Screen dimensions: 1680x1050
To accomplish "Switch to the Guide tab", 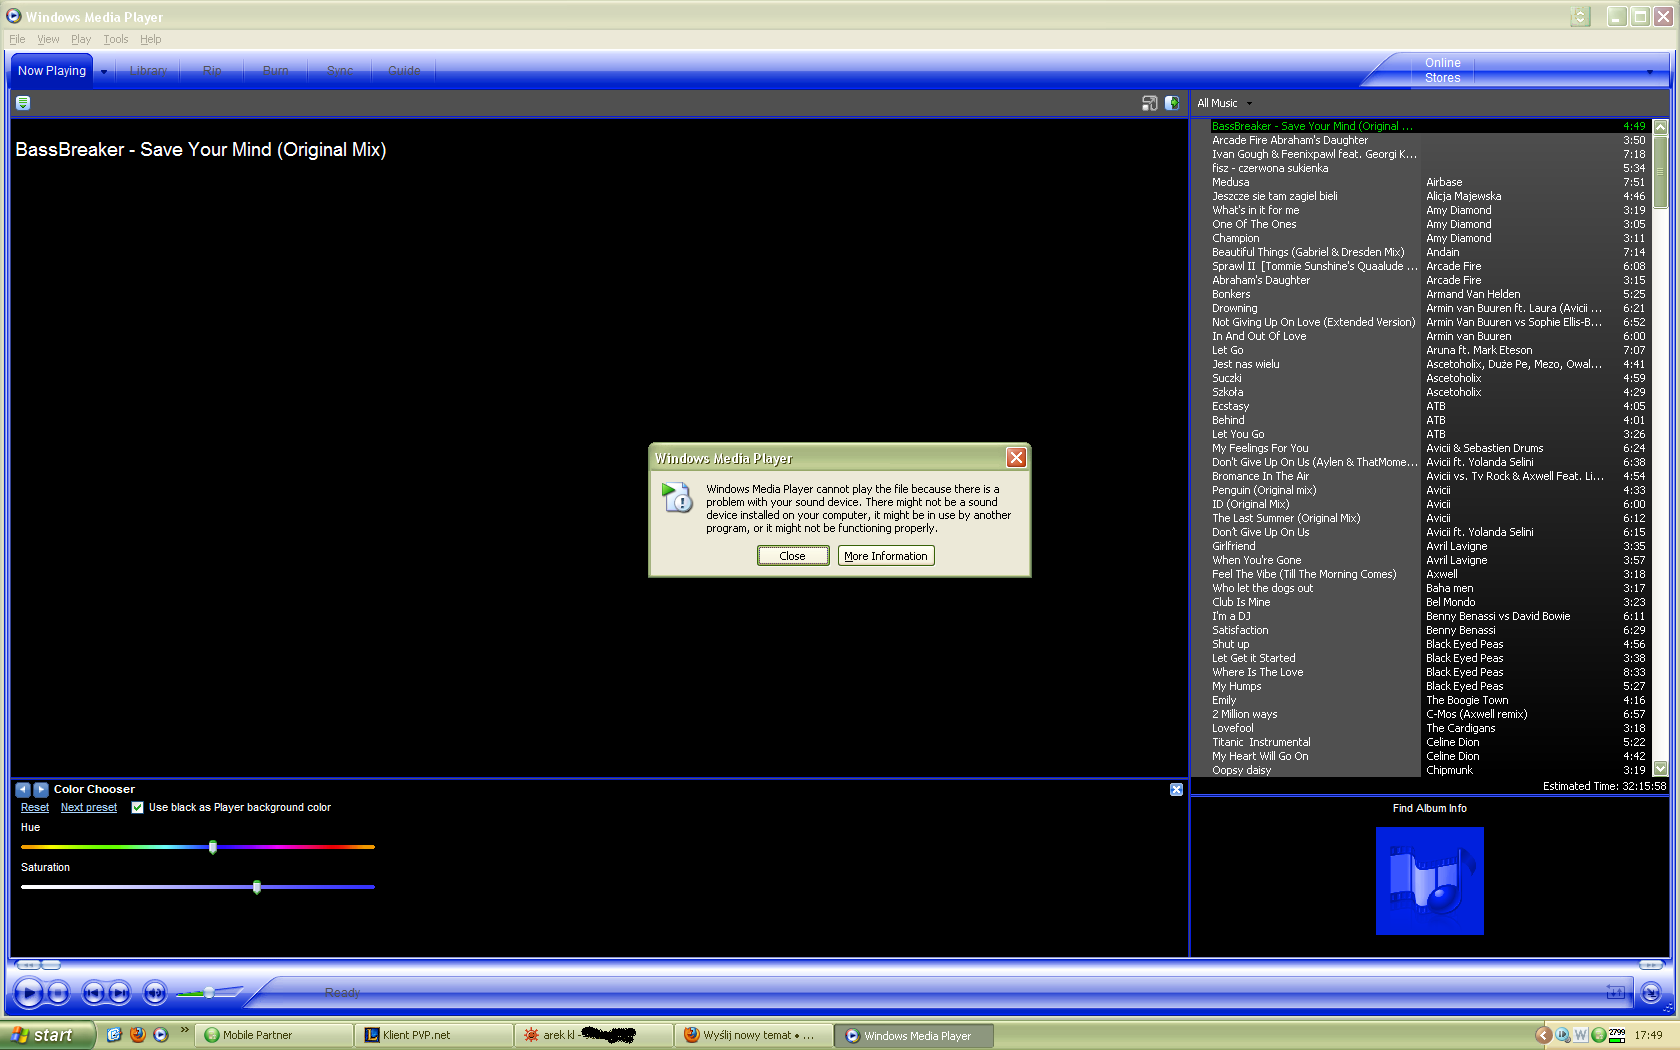I will point(404,71).
